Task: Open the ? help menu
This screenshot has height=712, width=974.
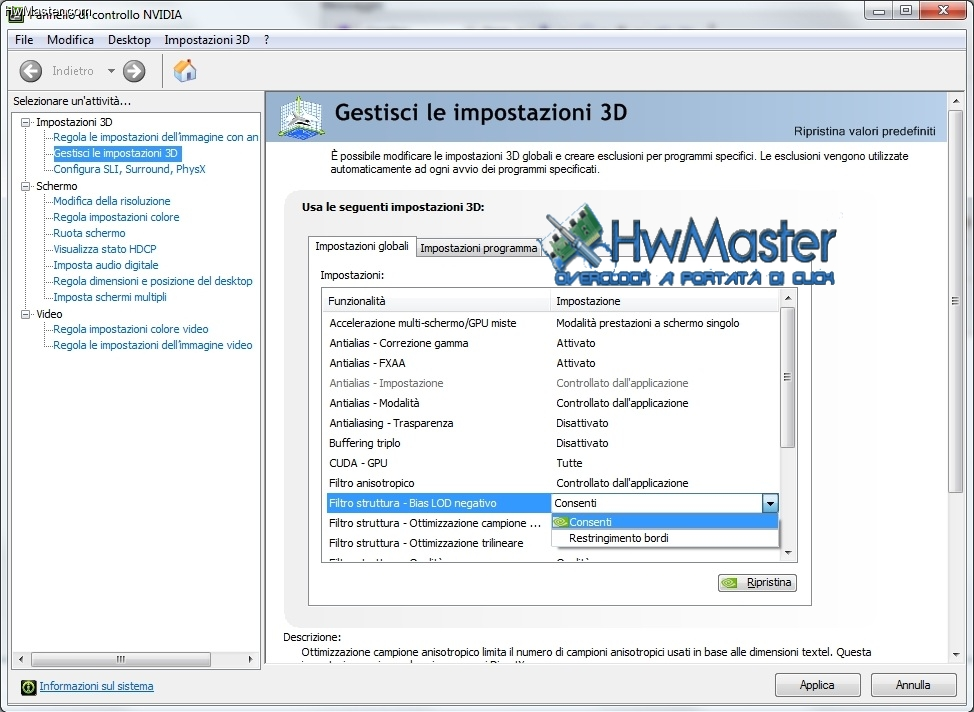Action: pyautogui.click(x=266, y=40)
